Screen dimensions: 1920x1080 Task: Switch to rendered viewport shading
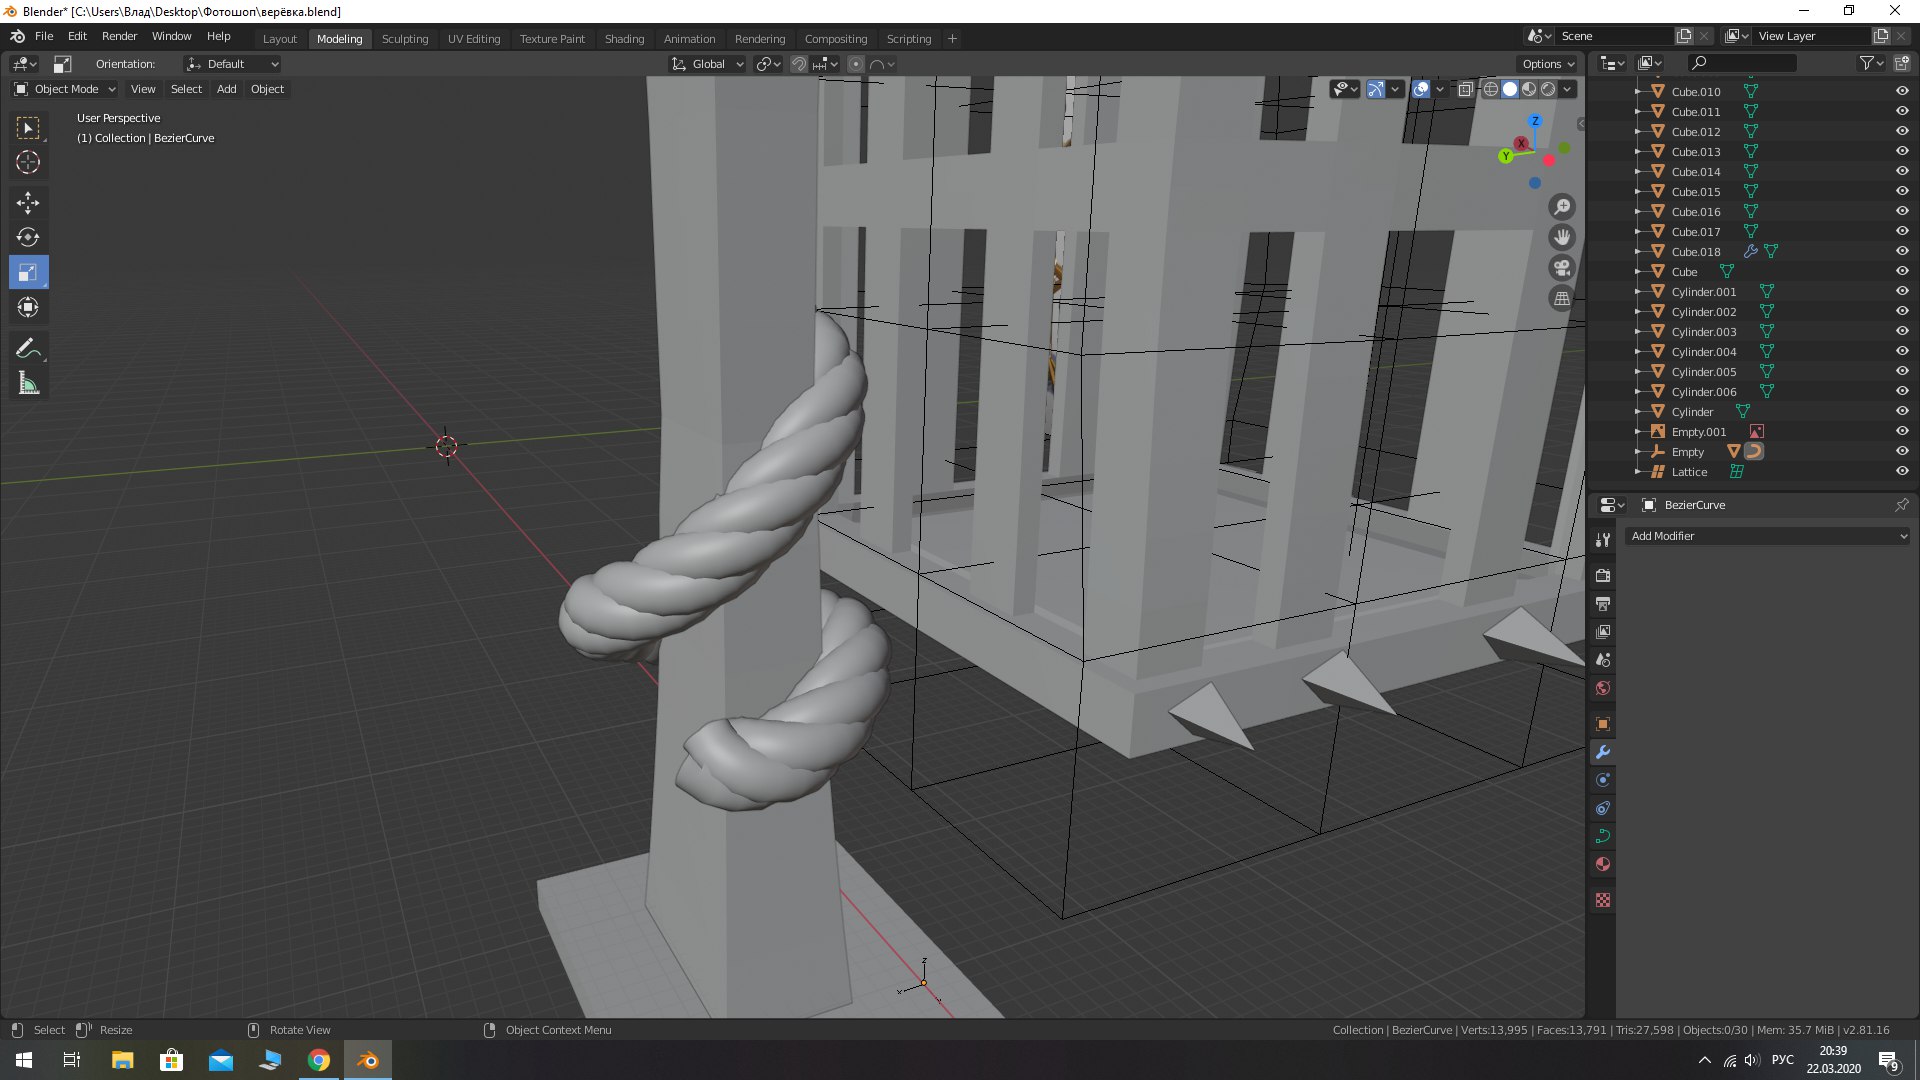click(x=1548, y=89)
